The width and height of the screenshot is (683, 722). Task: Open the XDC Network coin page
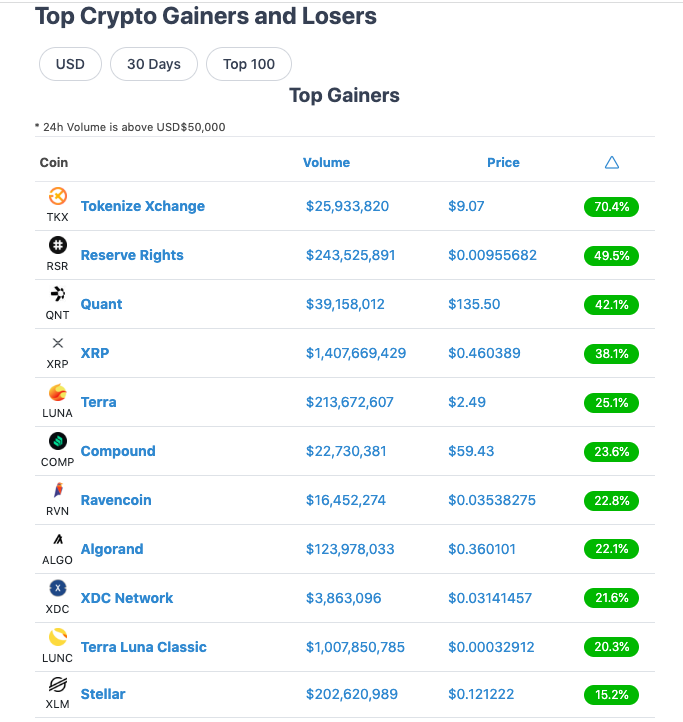[x=127, y=598]
